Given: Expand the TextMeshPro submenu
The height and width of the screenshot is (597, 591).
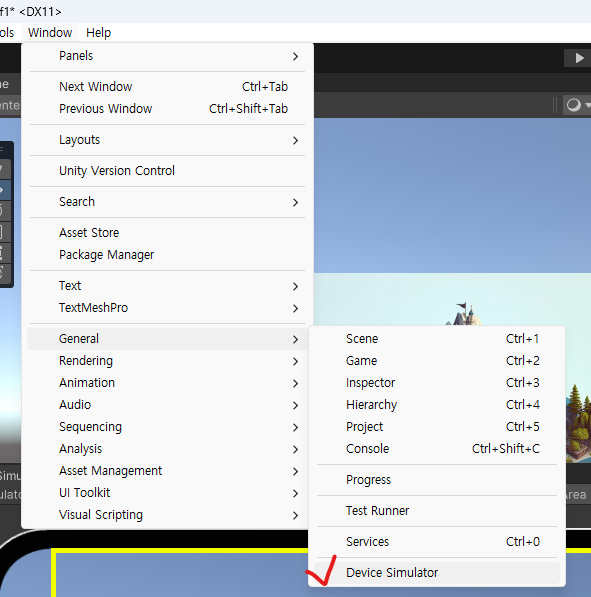Looking at the screenshot, I should point(168,308).
